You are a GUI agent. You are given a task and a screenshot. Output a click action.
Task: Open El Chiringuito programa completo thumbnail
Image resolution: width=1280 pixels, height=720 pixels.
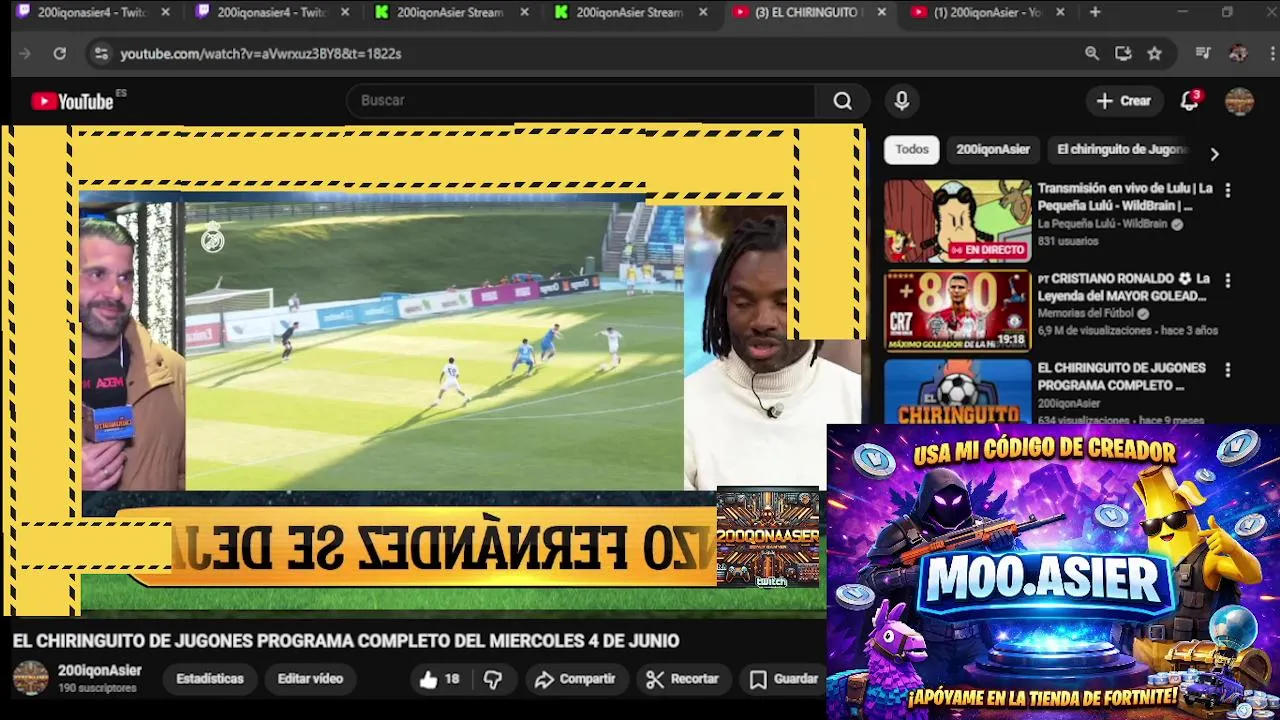click(957, 392)
